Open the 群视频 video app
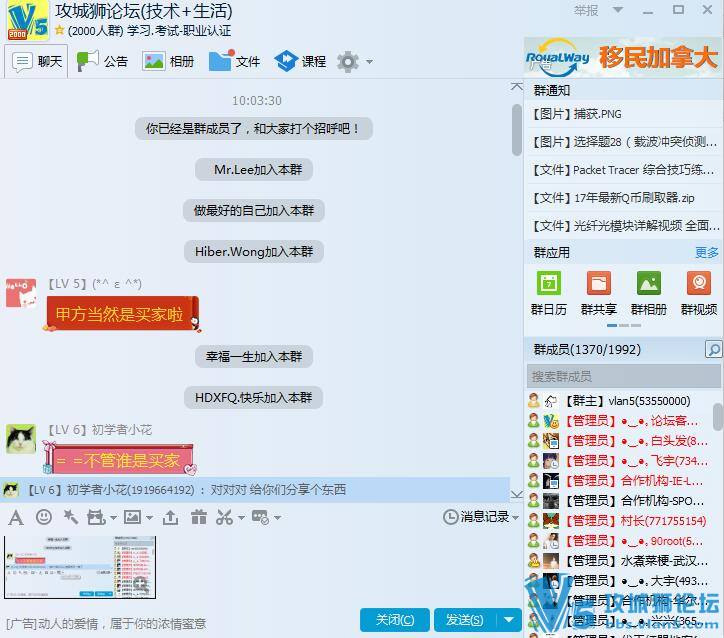 [x=699, y=293]
